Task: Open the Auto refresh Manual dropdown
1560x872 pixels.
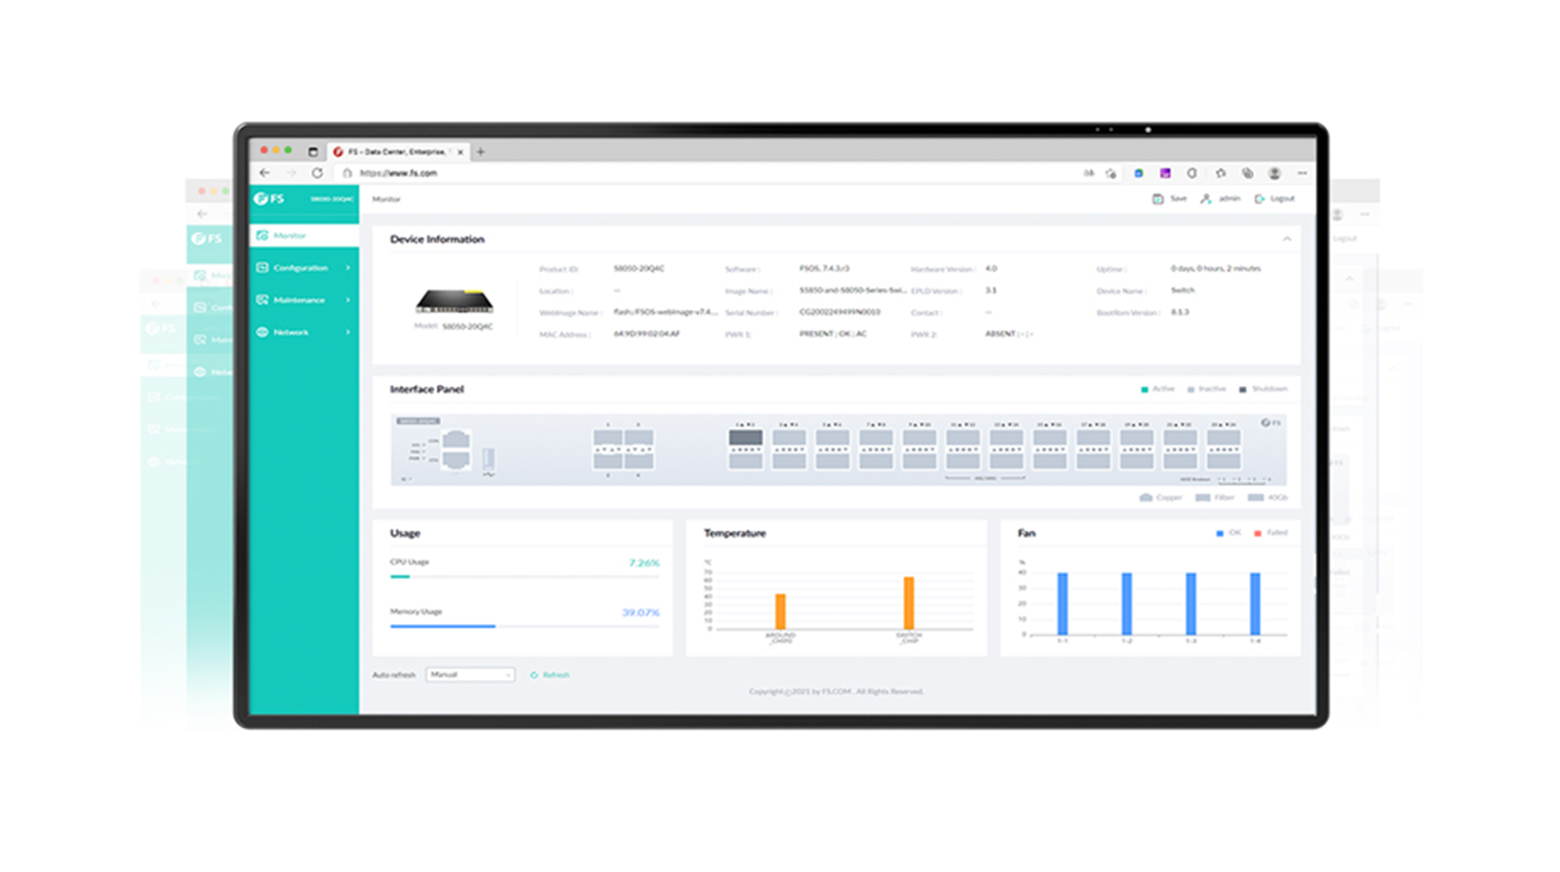Action: [470, 675]
